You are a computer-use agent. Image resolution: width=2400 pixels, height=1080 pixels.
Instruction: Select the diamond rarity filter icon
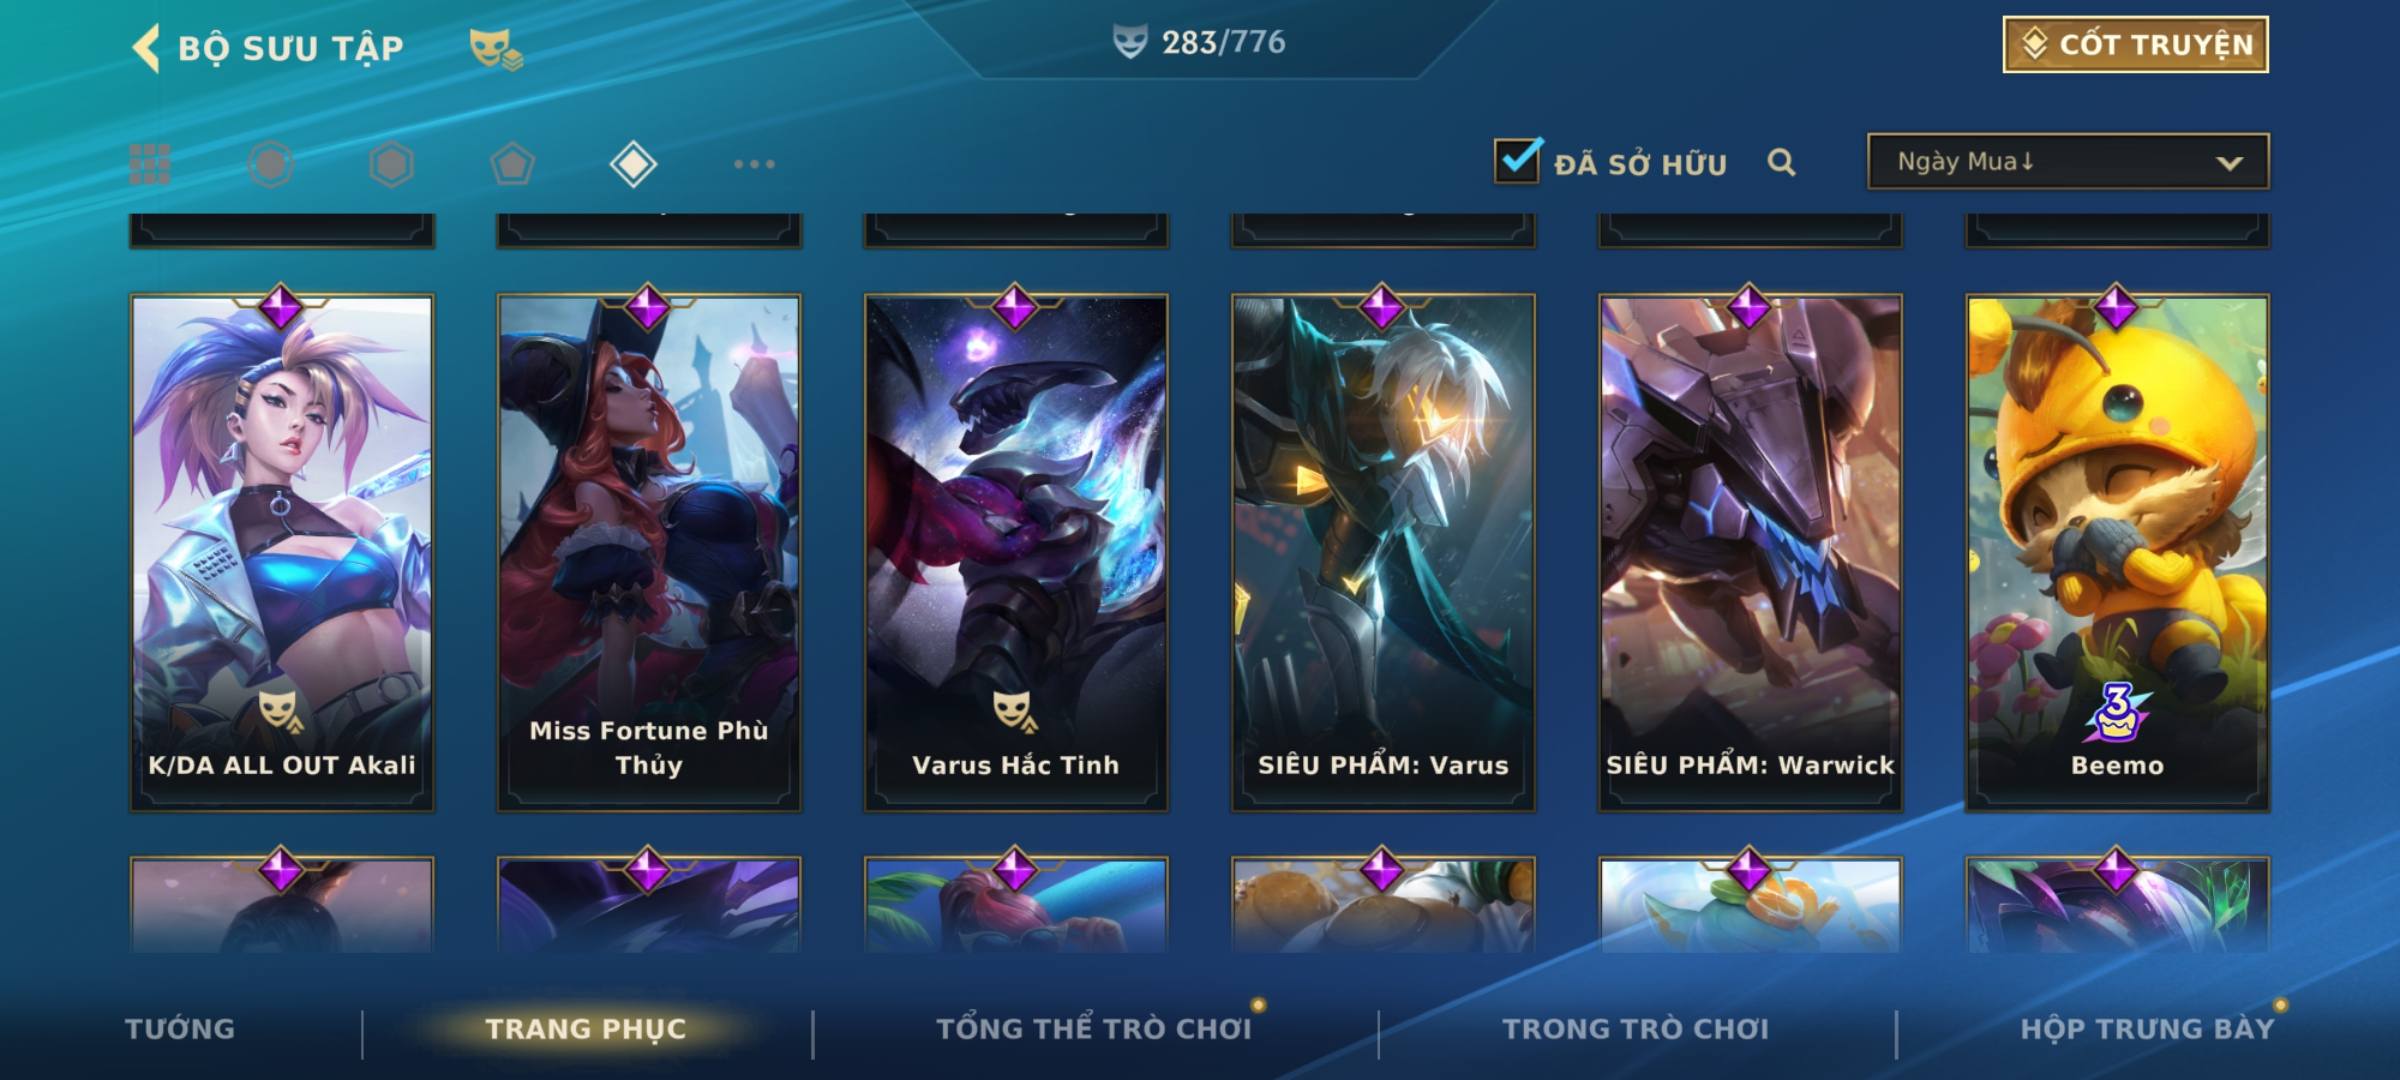click(633, 164)
